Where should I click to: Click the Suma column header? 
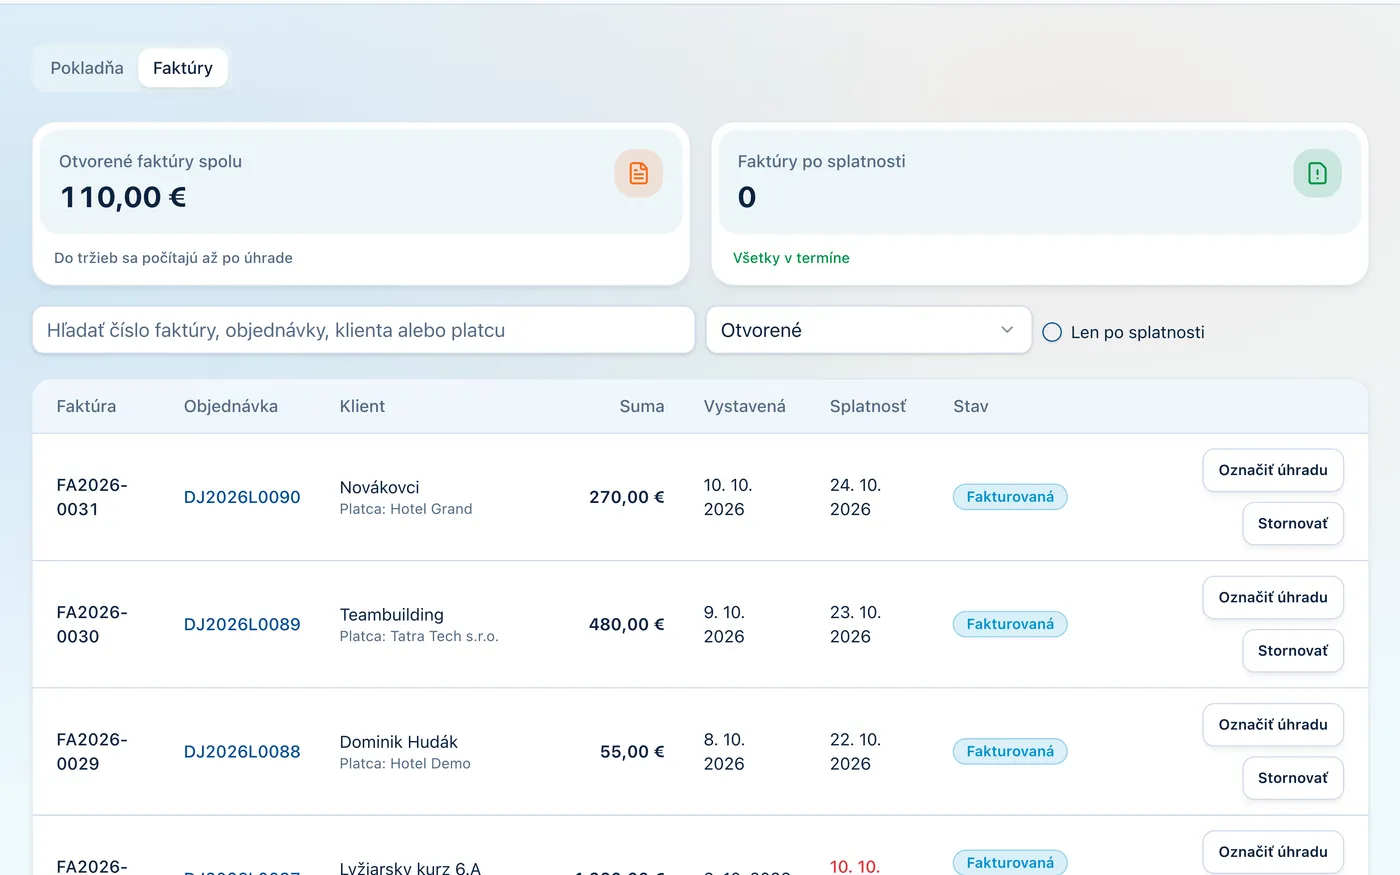point(642,406)
